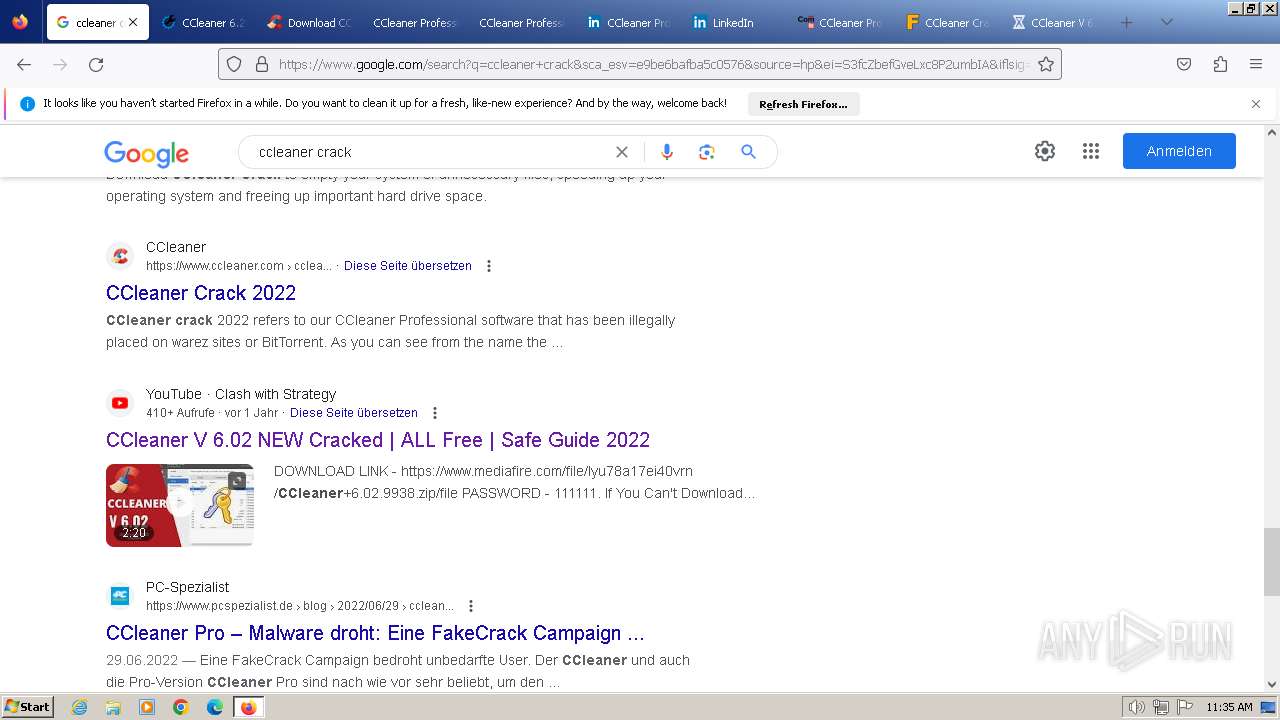Screen dimensions: 1280x720
Task: Switch to the 'CCleaner V 6' tab
Action: (x=1052, y=22)
